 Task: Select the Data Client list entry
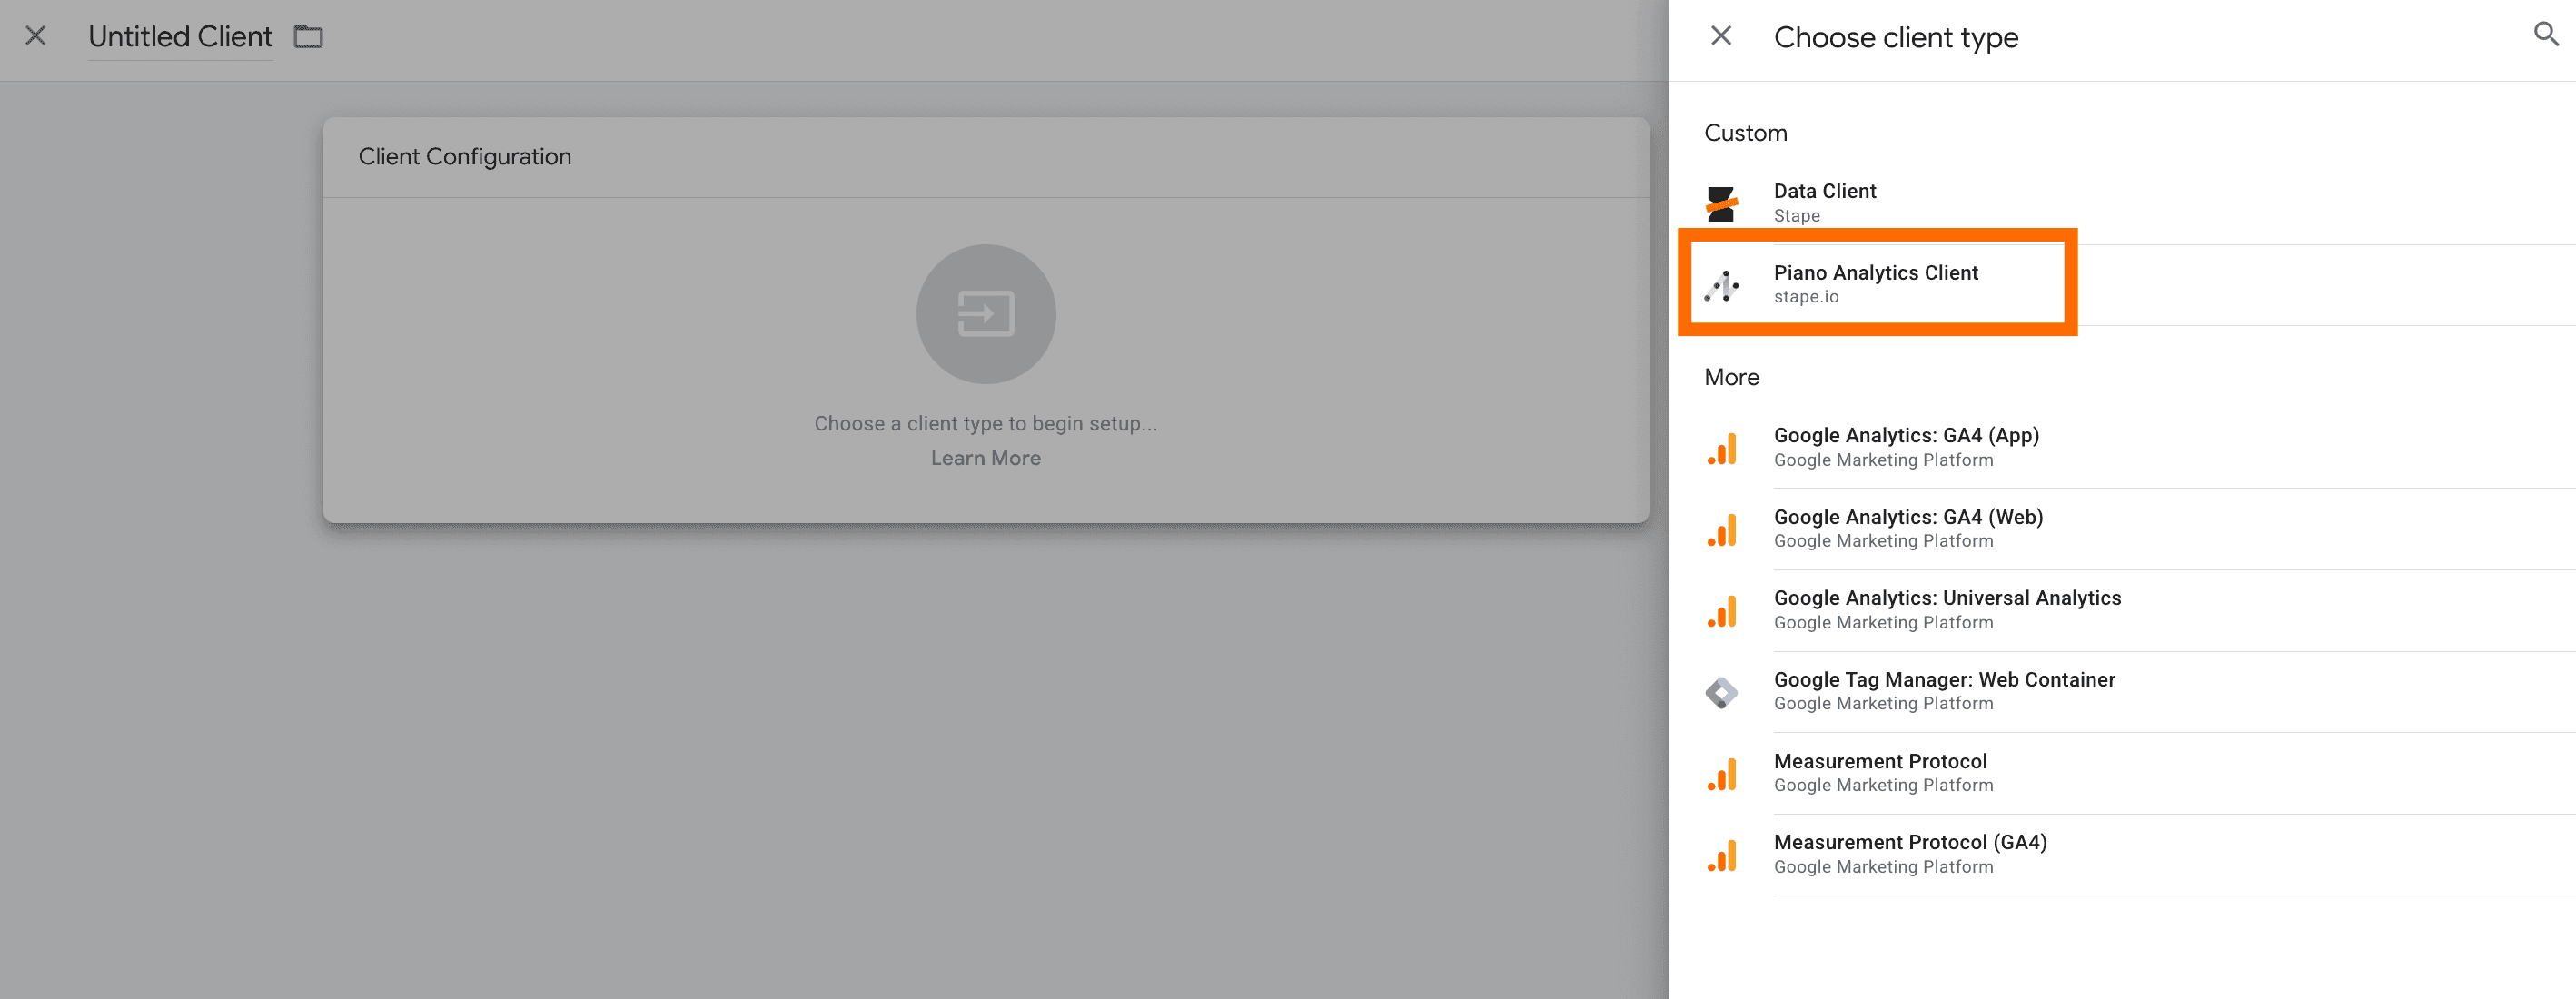pos(1824,201)
